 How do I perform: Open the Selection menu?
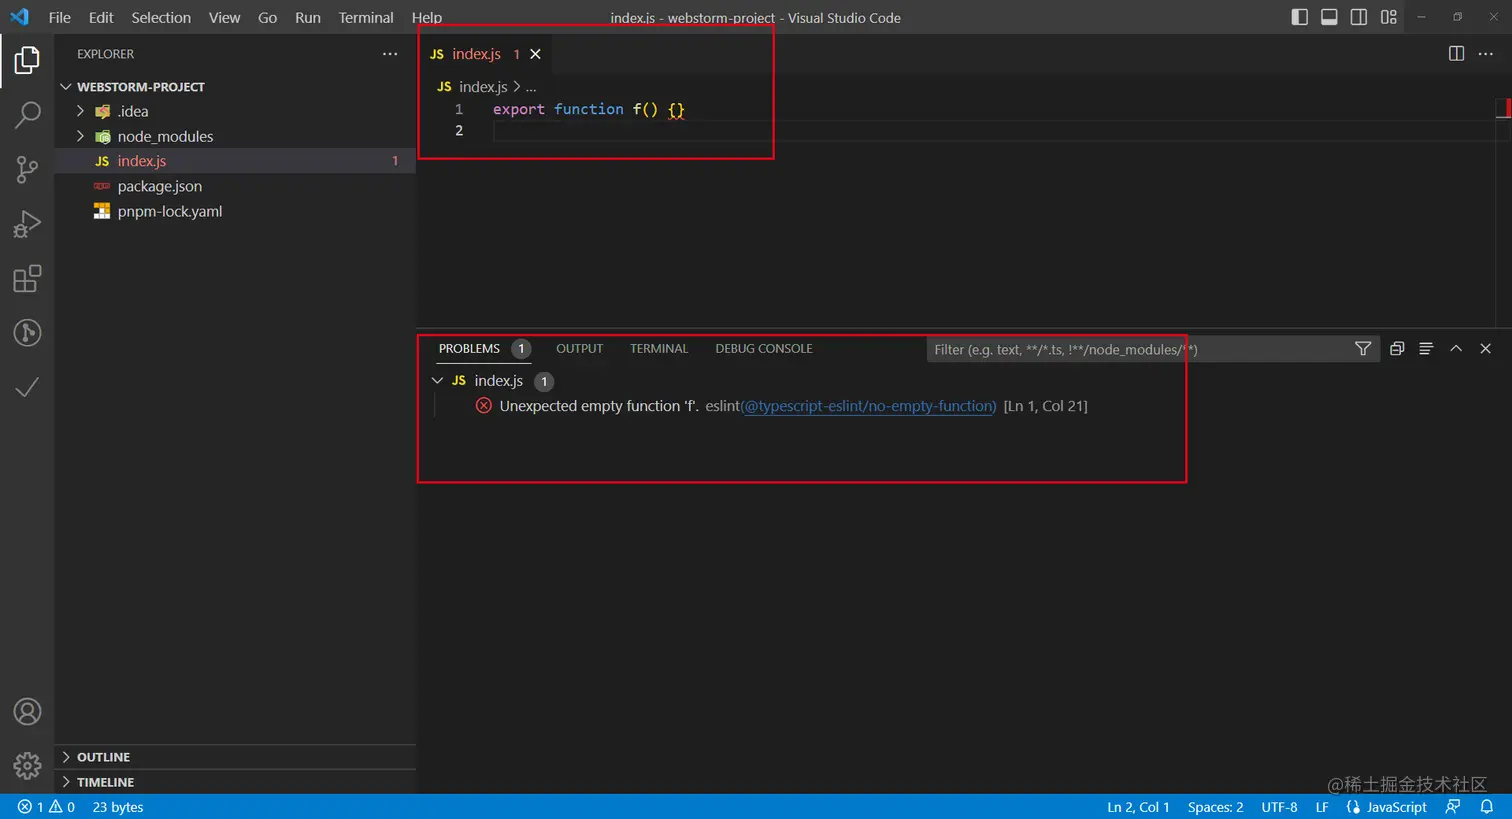(161, 17)
